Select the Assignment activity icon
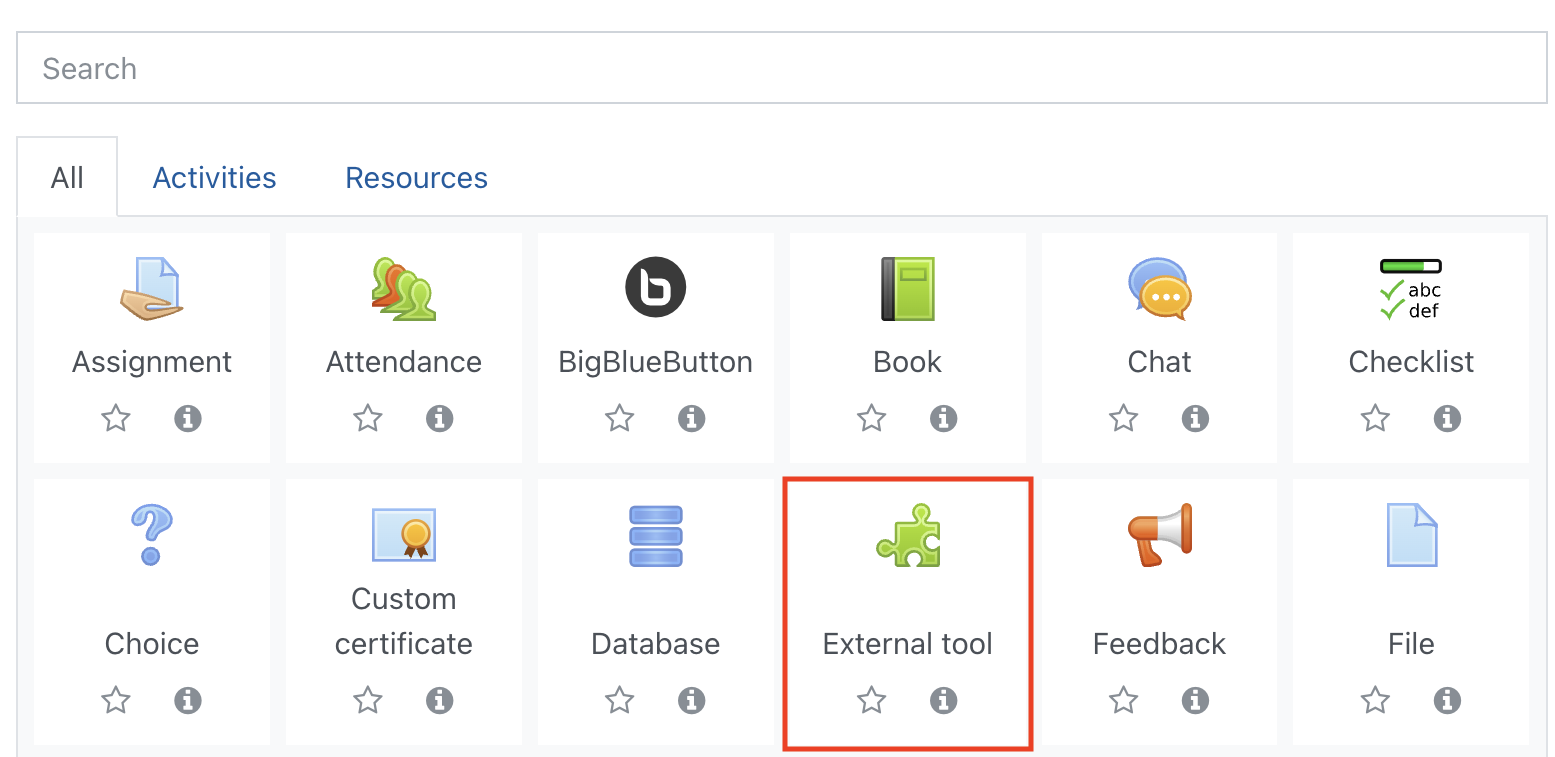Viewport: 1555px width, 757px height. pyautogui.click(x=151, y=289)
